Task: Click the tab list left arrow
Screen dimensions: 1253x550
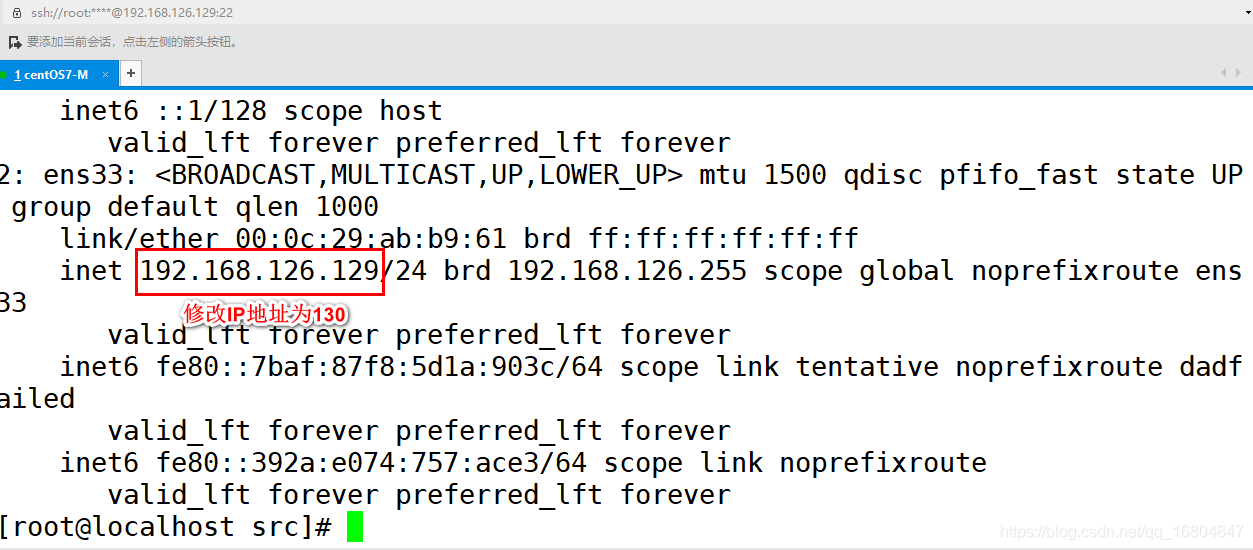Action: coord(1224,73)
